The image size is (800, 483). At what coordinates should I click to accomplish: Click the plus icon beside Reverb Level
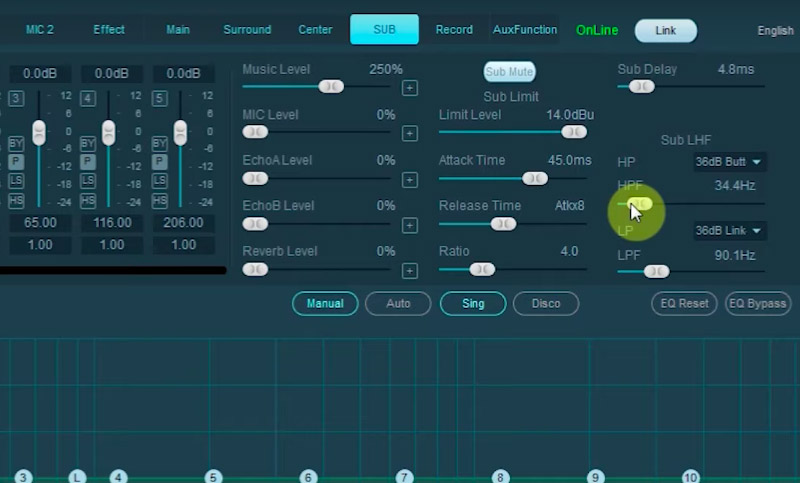point(410,271)
